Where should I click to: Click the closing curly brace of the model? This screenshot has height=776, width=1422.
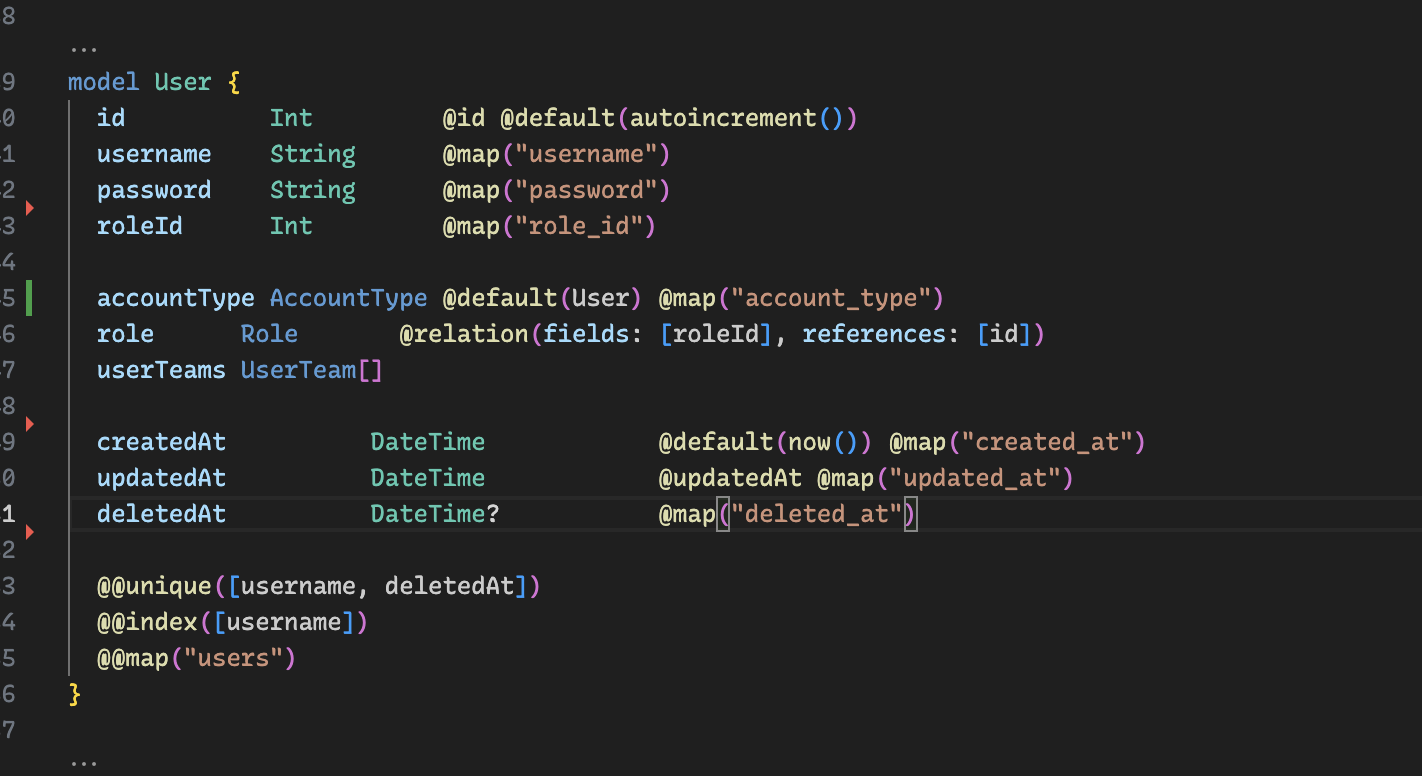[x=75, y=694]
